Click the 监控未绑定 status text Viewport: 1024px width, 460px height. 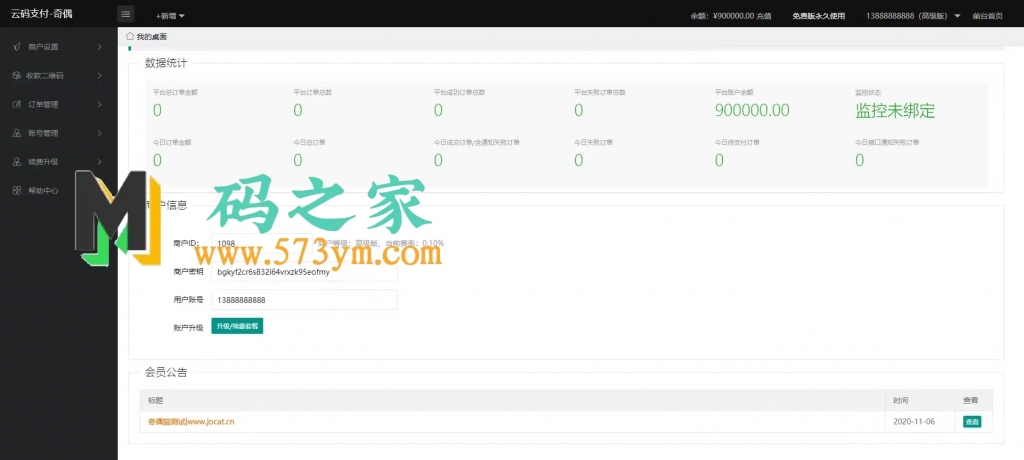click(x=895, y=111)
